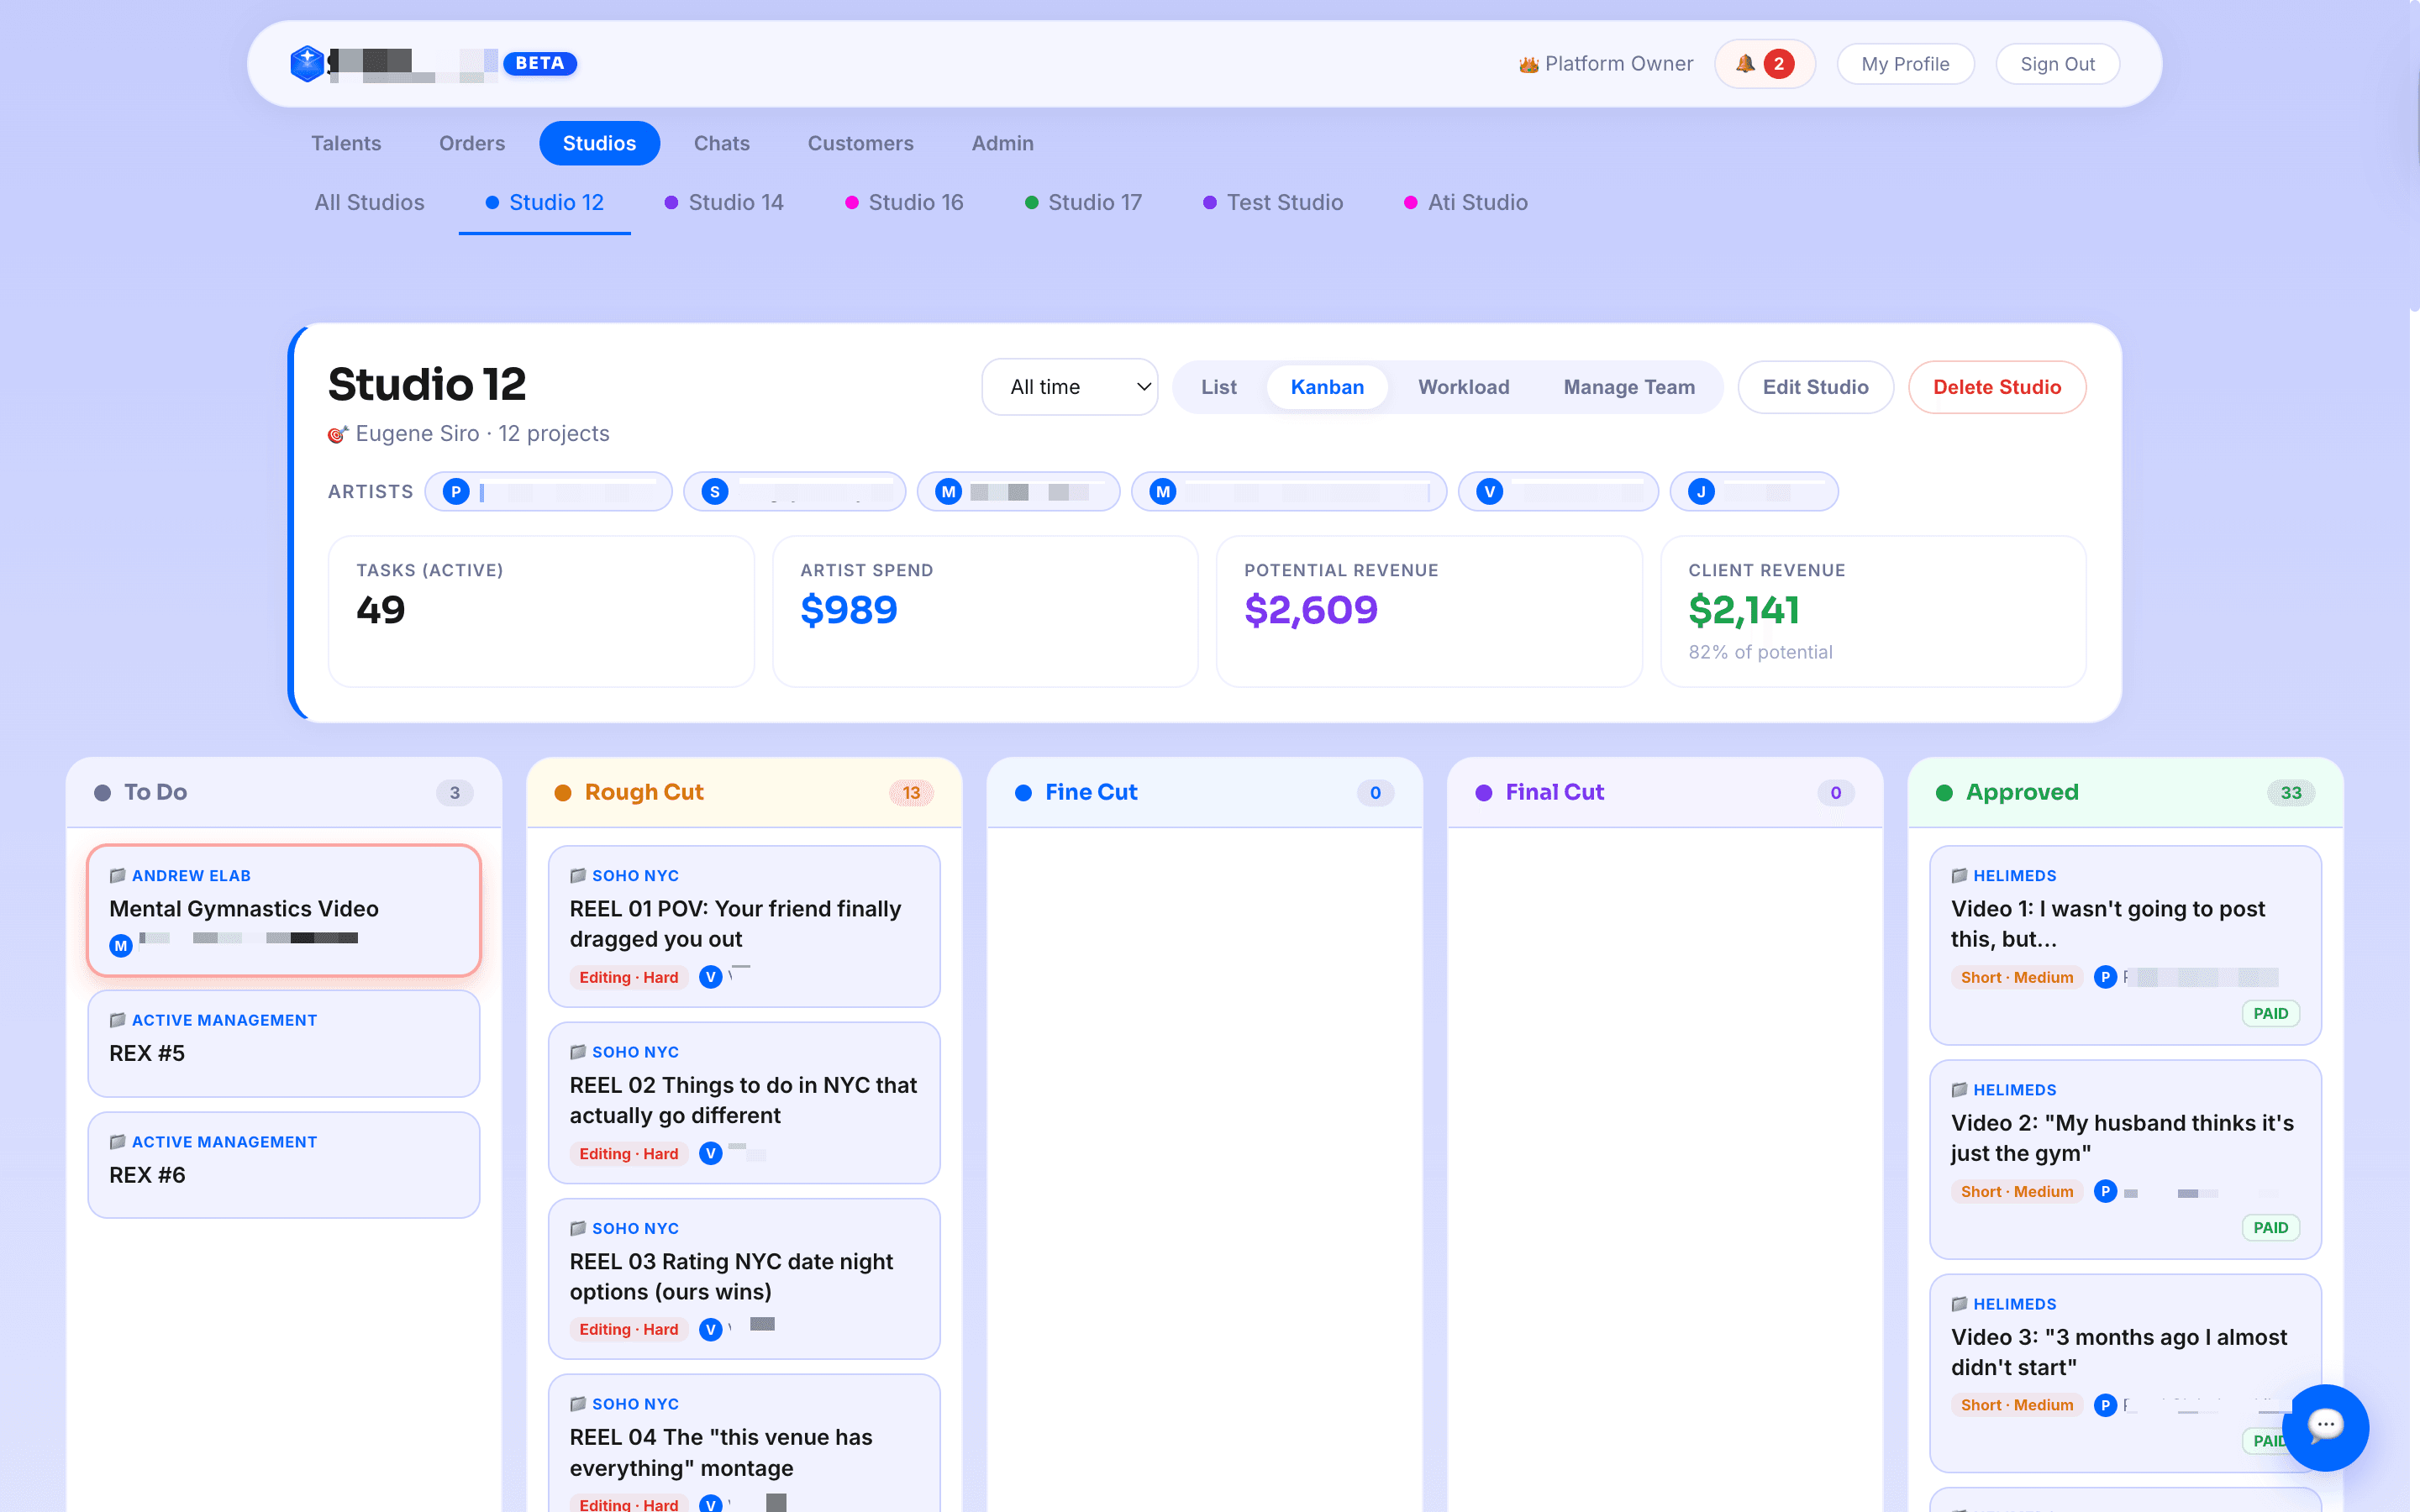Open the chat support bubble
The width and height of the screenshot is (2420, 1512).
click(2325, 1427)
